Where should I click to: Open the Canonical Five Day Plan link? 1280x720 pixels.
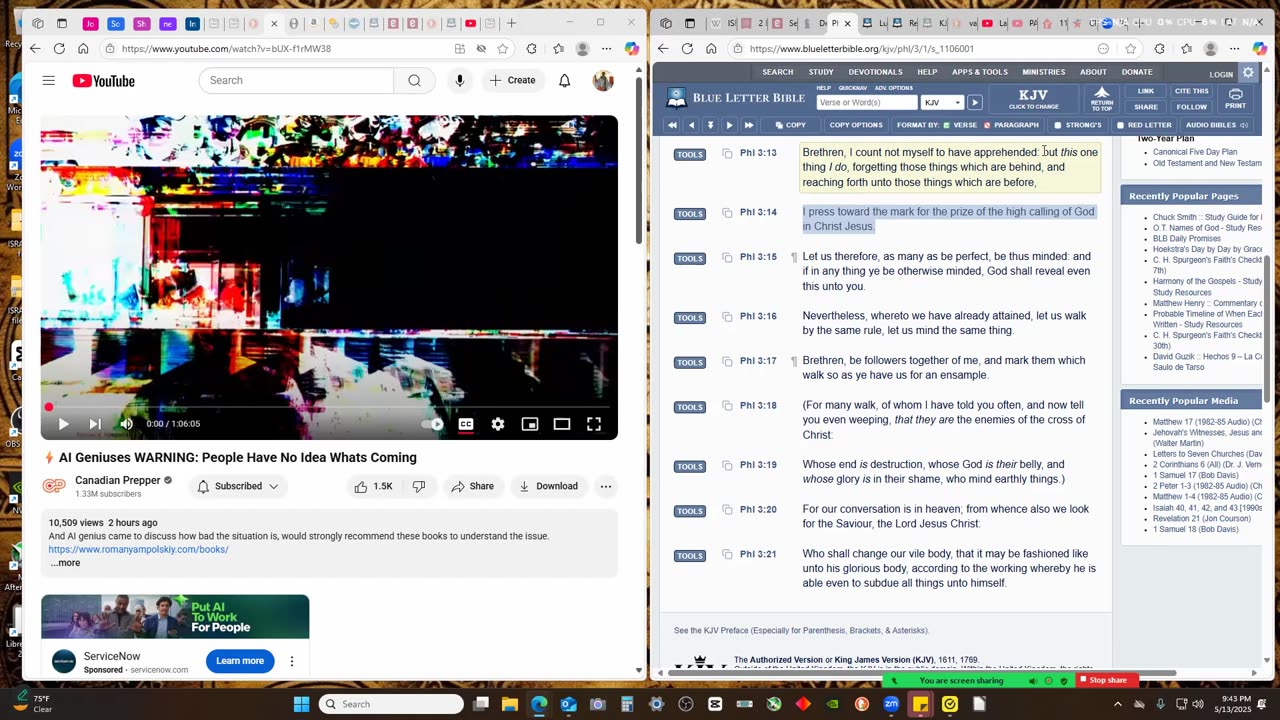click(1194, 152)
